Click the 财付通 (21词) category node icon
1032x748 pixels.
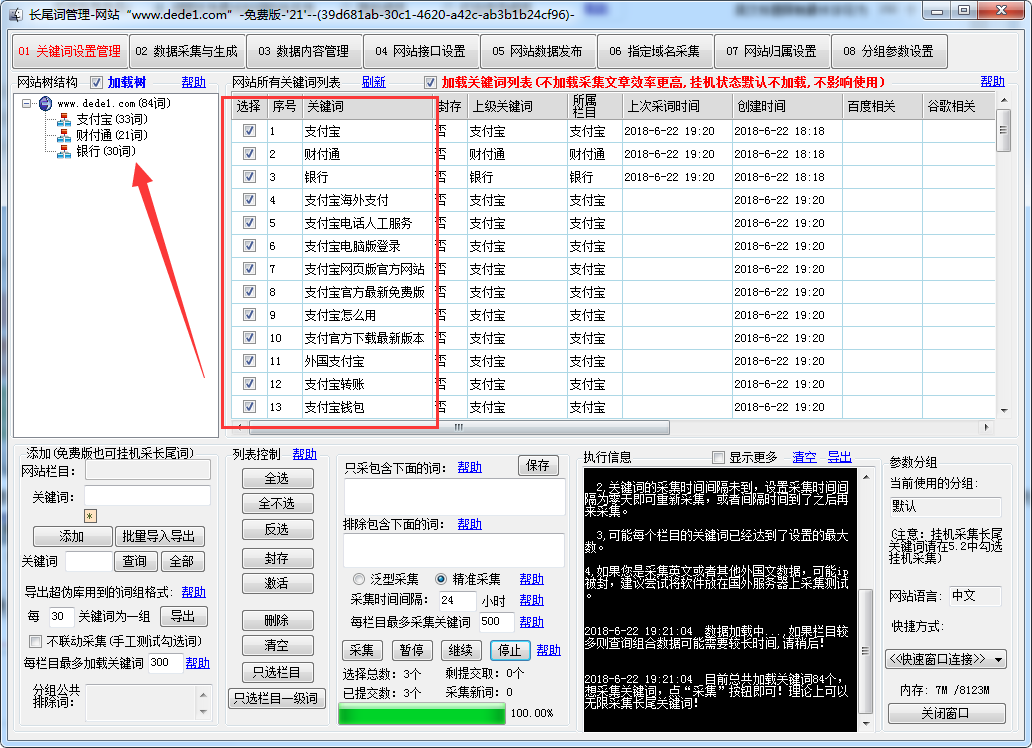pyautogui.click(x=64, y=135)
